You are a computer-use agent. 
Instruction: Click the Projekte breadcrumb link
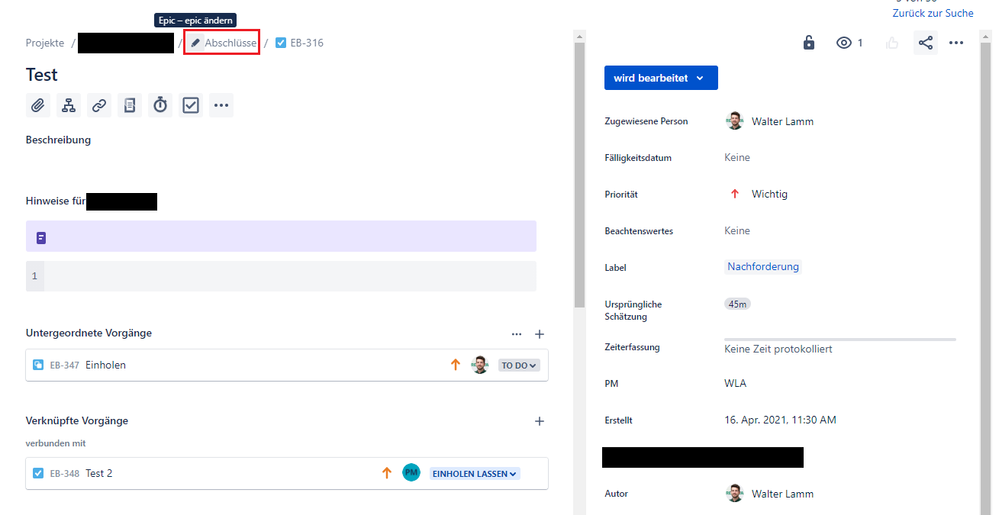click(x=45, y=43)
